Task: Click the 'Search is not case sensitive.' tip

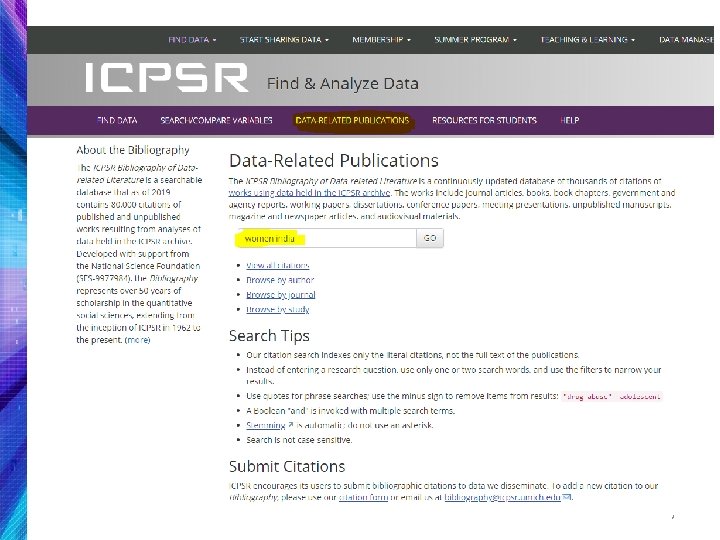Action: tap(299, 440)
